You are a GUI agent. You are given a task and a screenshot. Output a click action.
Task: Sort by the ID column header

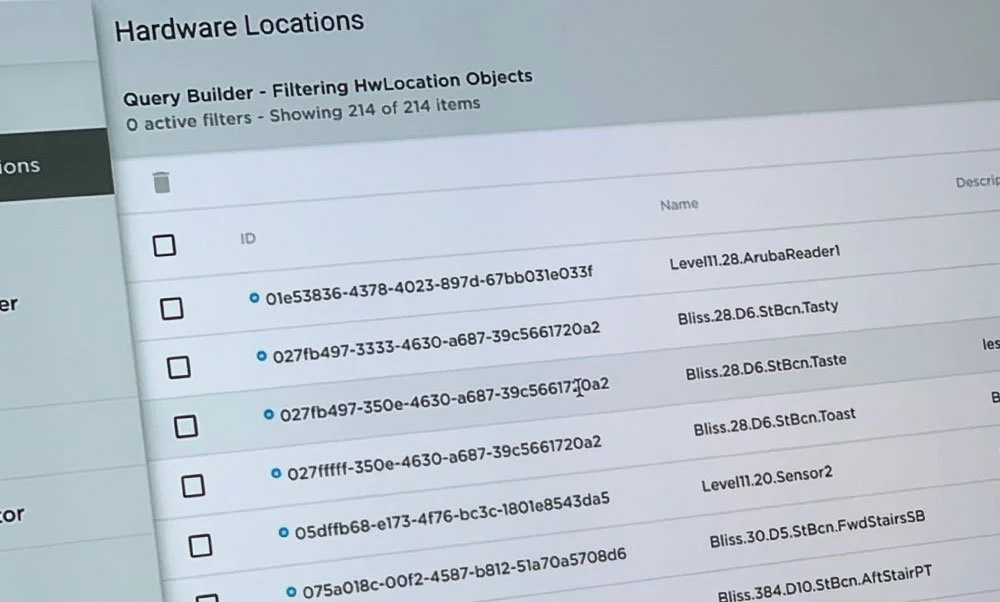pyautogui.click(x=248, y=239)
